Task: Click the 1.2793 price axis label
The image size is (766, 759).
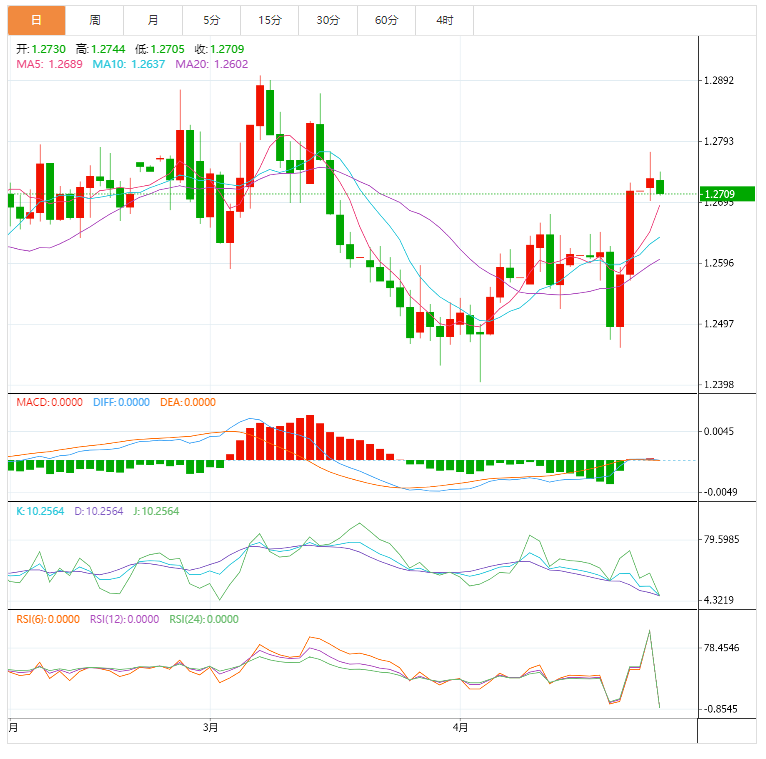Action: pyautogui.click(x=719, y=141)
